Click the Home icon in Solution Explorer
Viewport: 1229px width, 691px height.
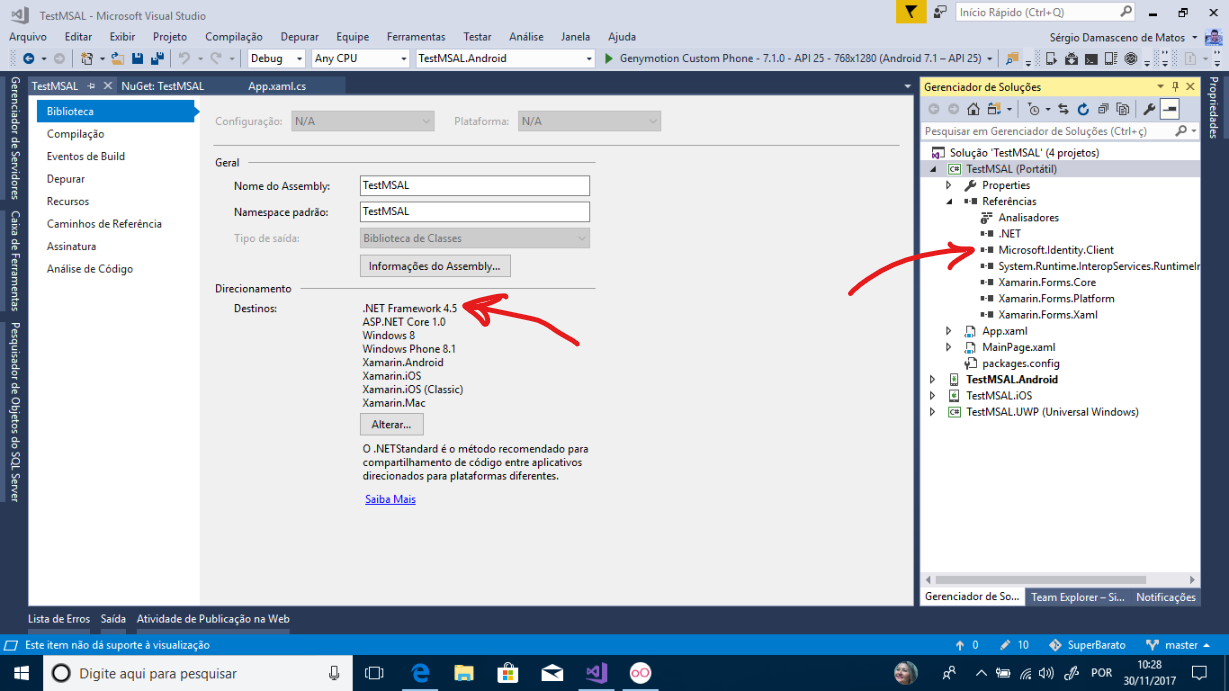tap(973, 107)
